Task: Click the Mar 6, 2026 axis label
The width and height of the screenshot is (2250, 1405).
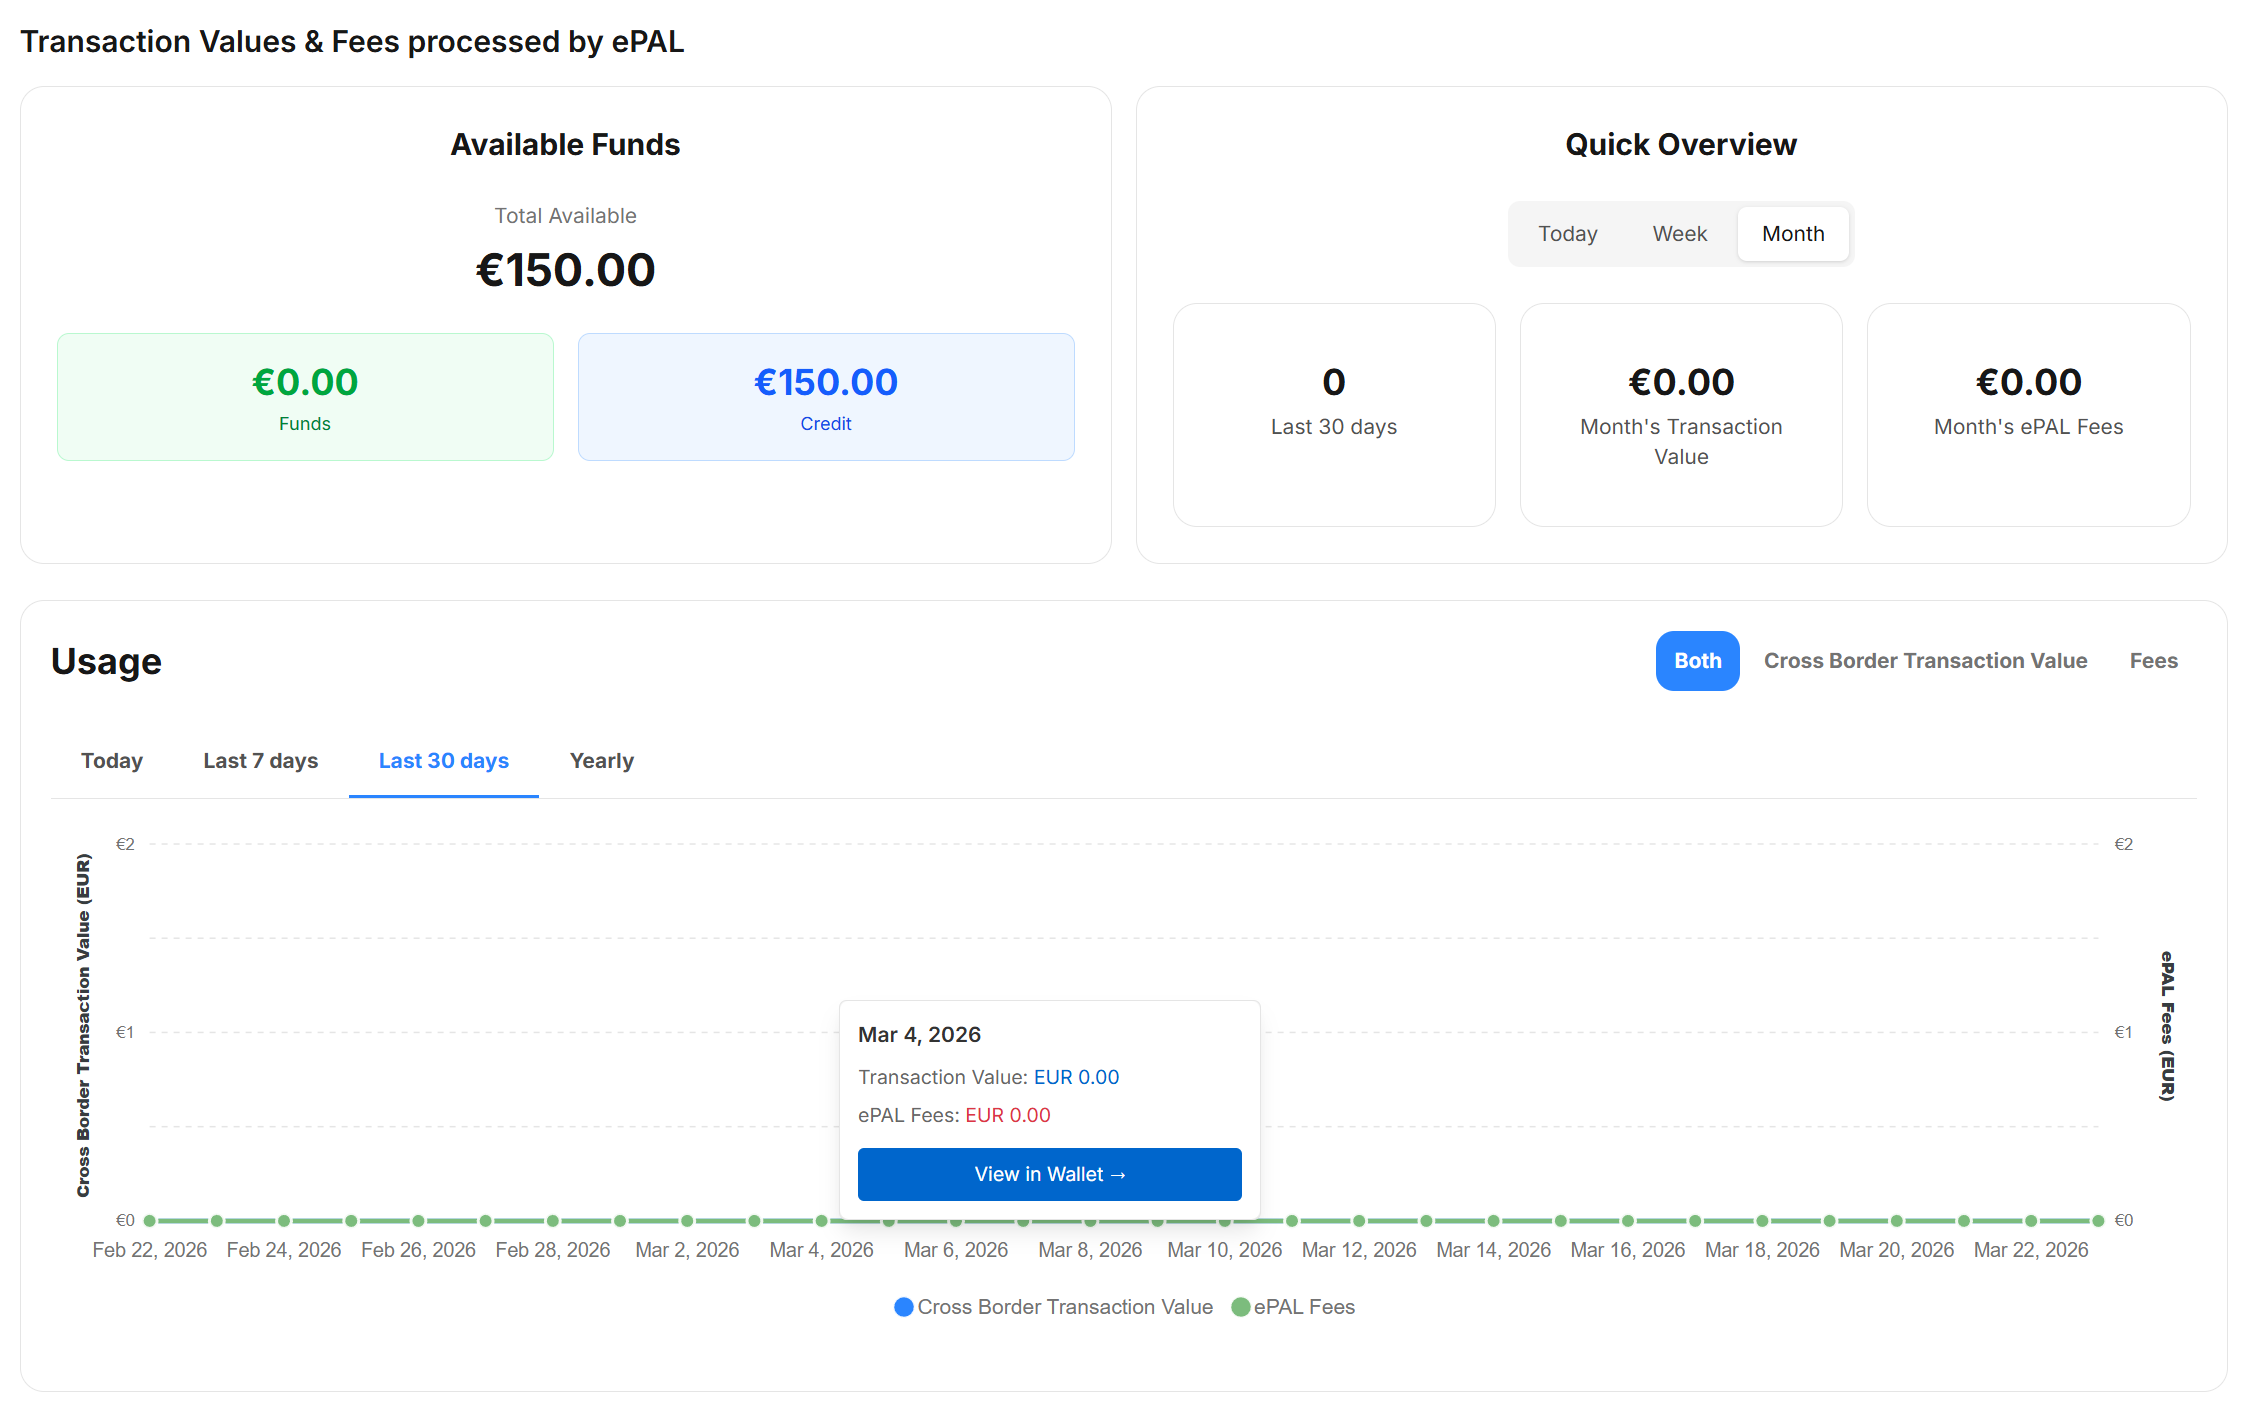Action: tap(956, 1250)
